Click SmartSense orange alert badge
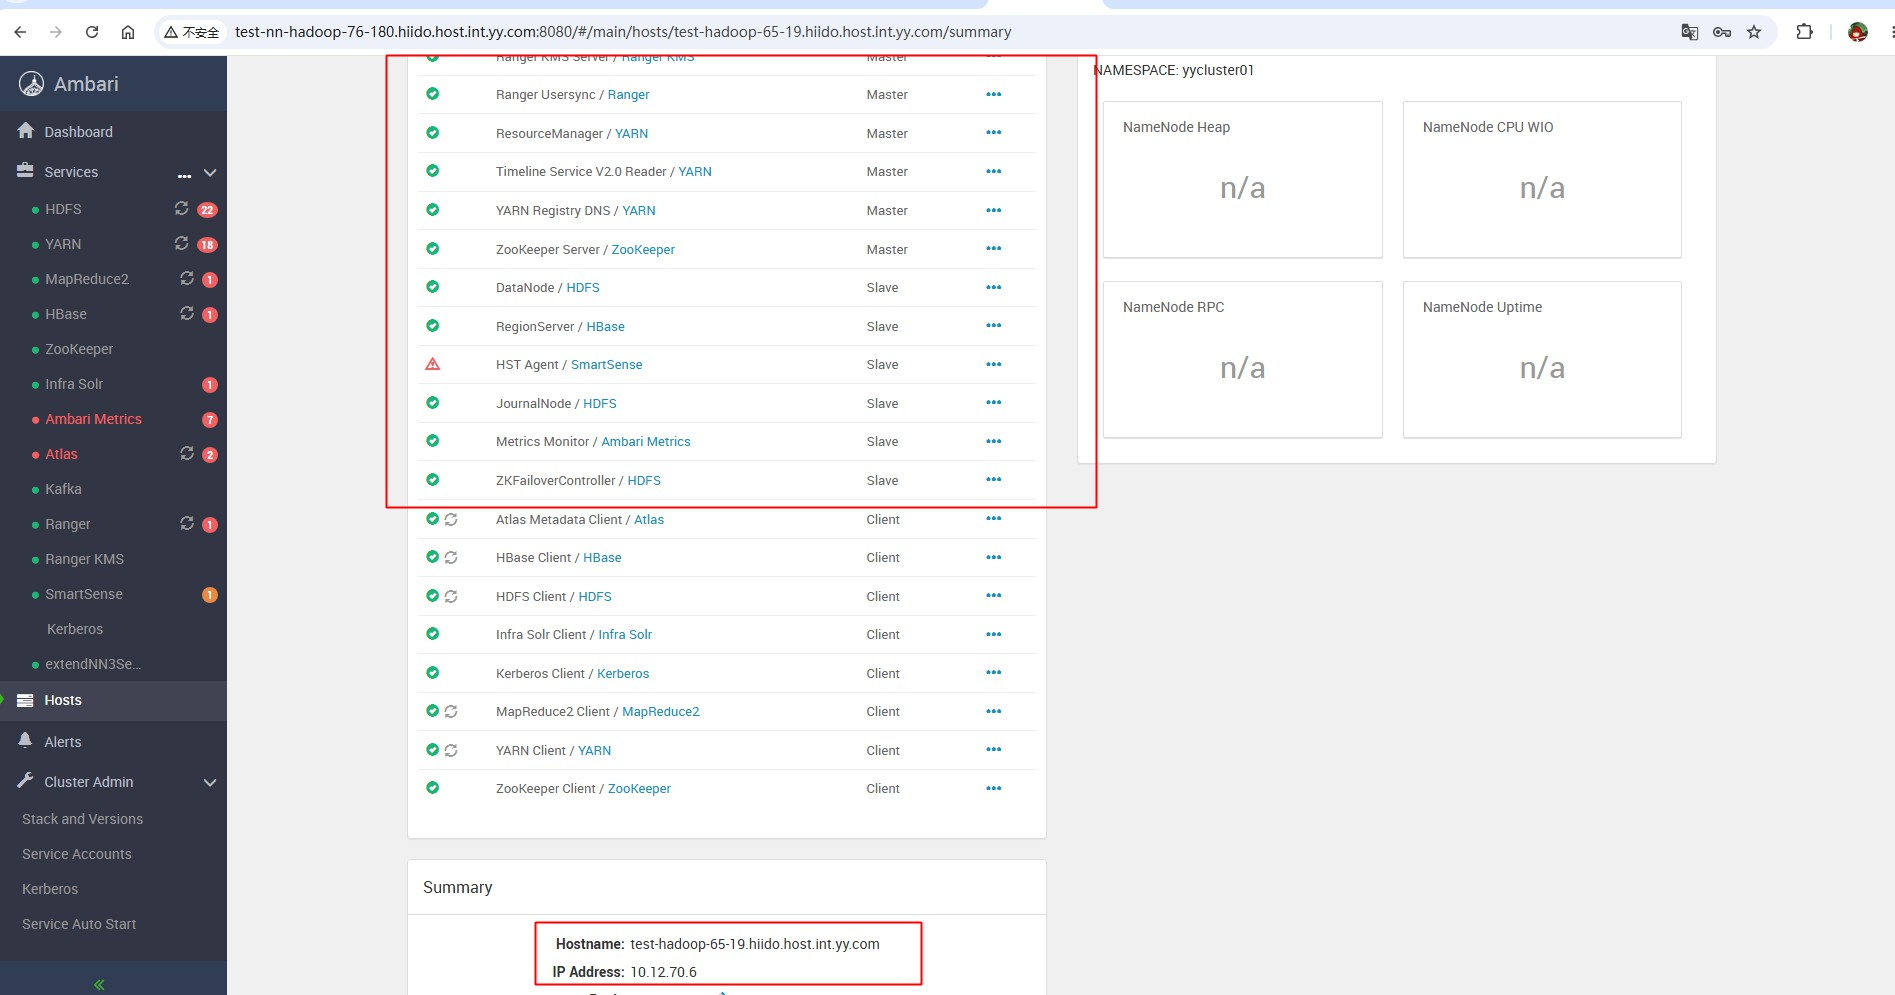 [x=210, y=595]
